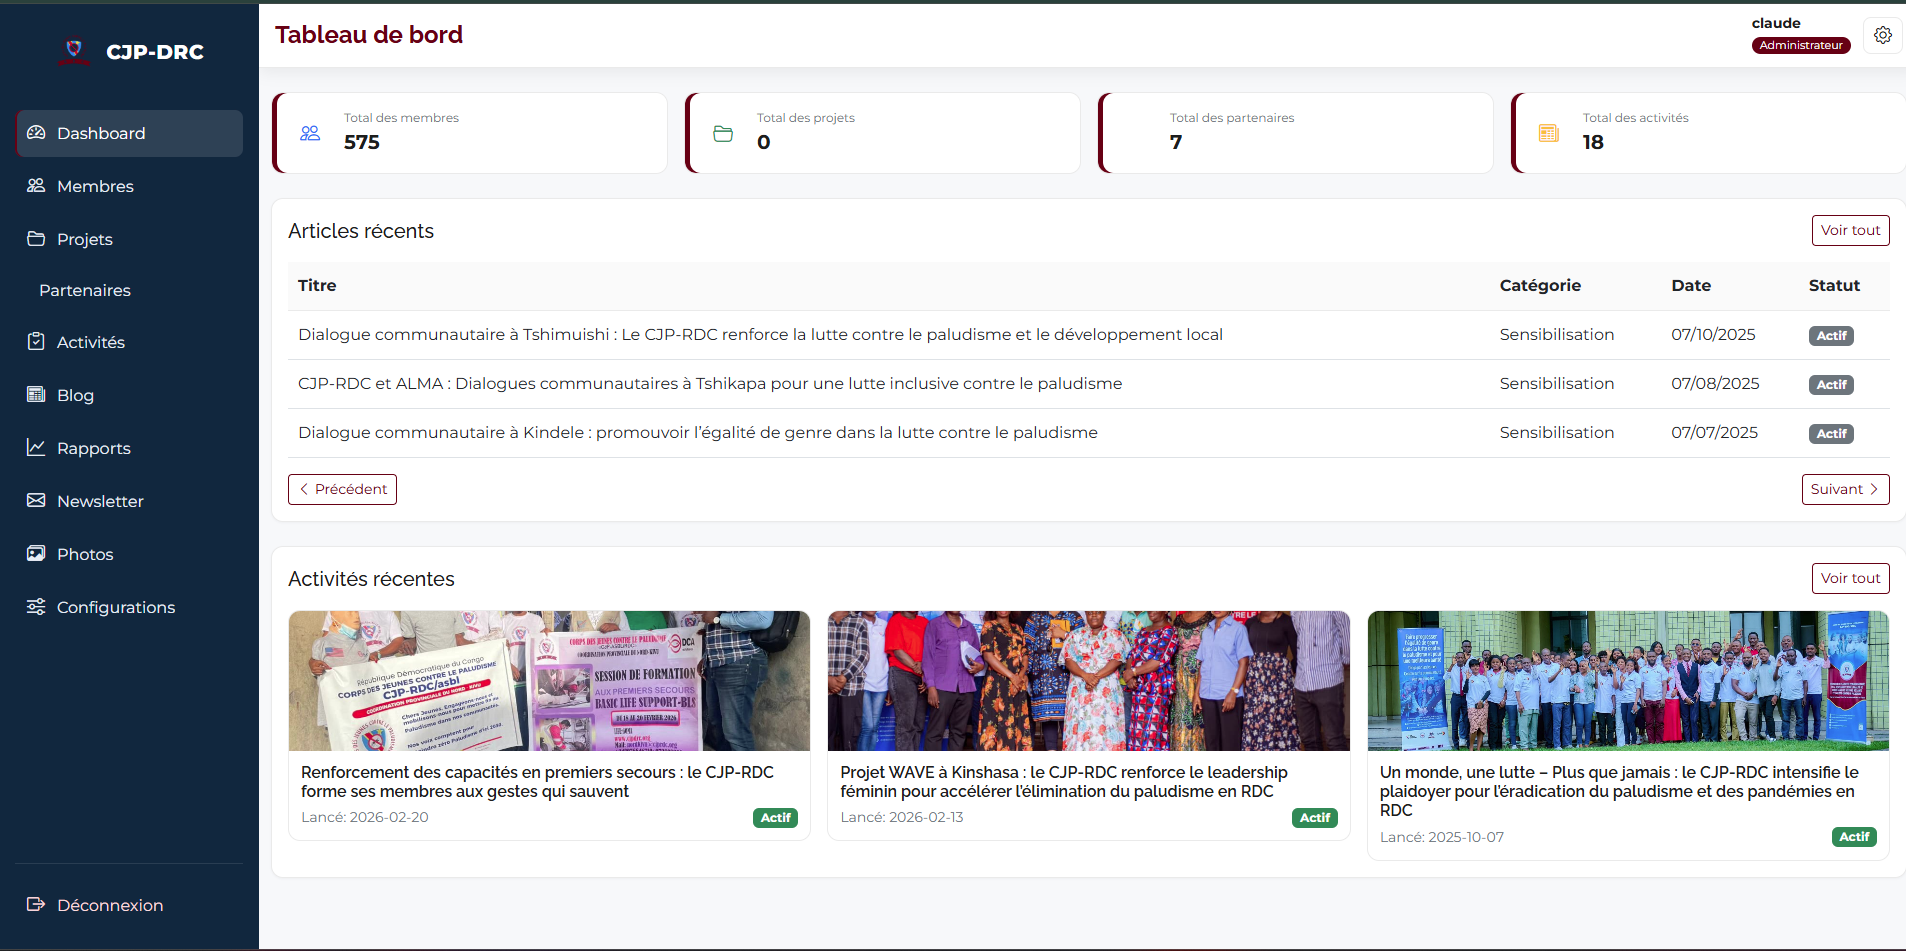This screenshot has height=951, width=1906.
Task: Click the Actif badge for the 07/10/2025 article
Action: tap(1831, 336)
